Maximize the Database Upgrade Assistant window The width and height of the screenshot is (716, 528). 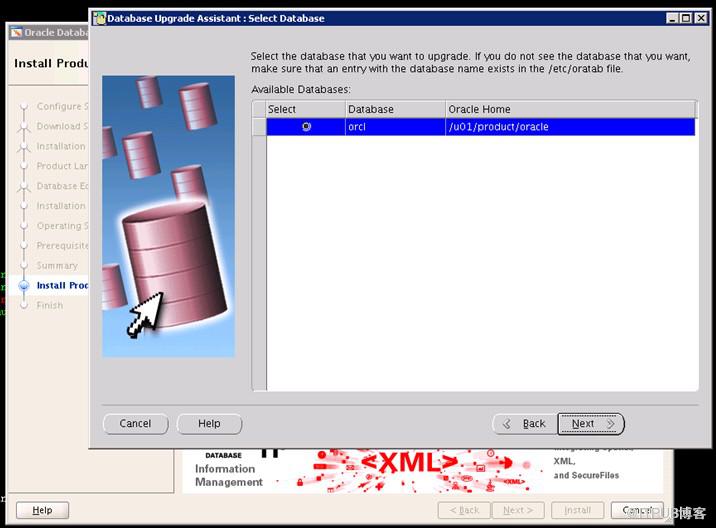click(x=686, y=18)
